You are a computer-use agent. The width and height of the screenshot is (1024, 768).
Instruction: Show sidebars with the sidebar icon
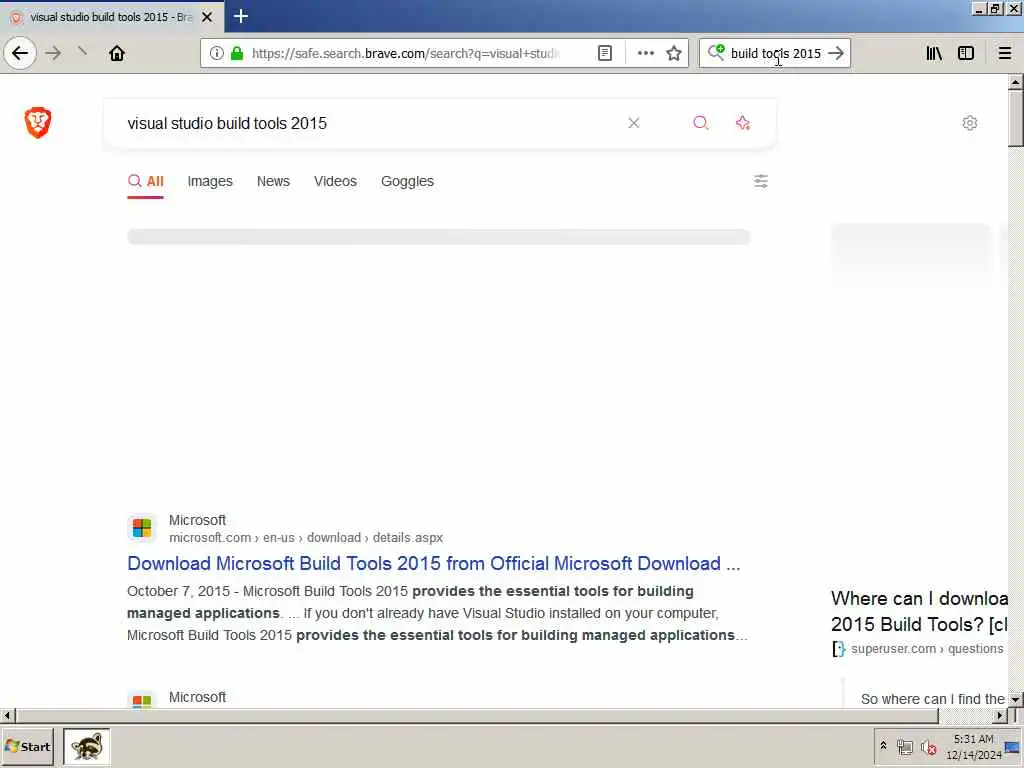click(966, 53)
